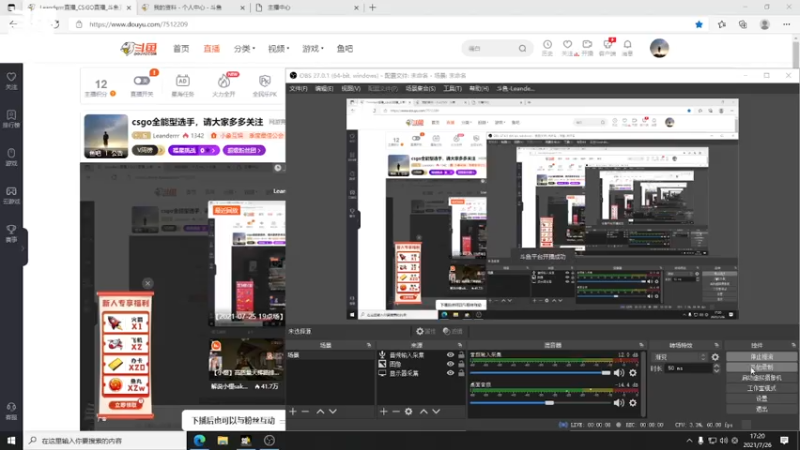Open 赛事 trophy in Douyu left sidebar
Viewport: 800px width, 450px height.
coord(11,234)
